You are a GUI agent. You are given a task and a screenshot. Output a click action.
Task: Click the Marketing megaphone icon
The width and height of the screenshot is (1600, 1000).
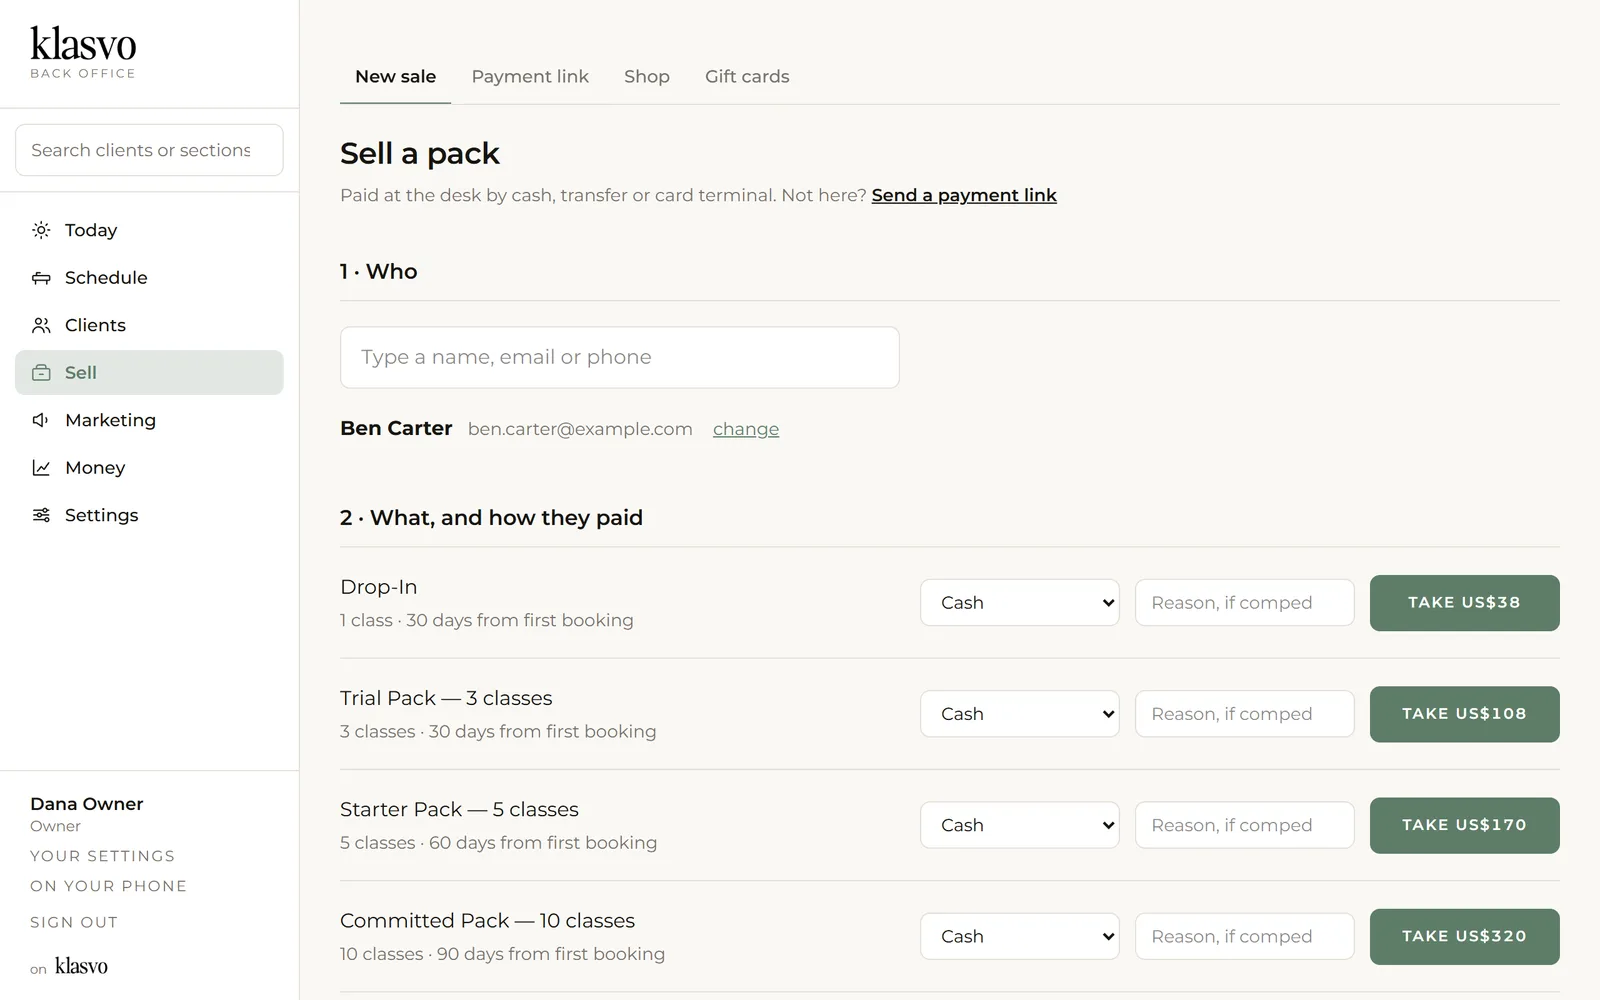(41, 420)
